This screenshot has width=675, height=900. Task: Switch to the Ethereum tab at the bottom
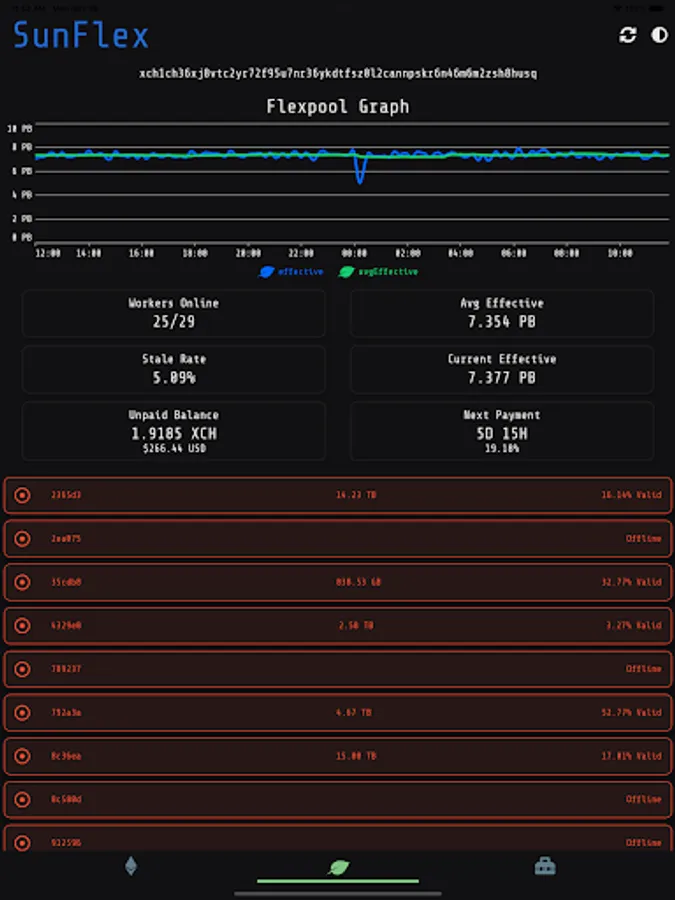pos(131,866)
